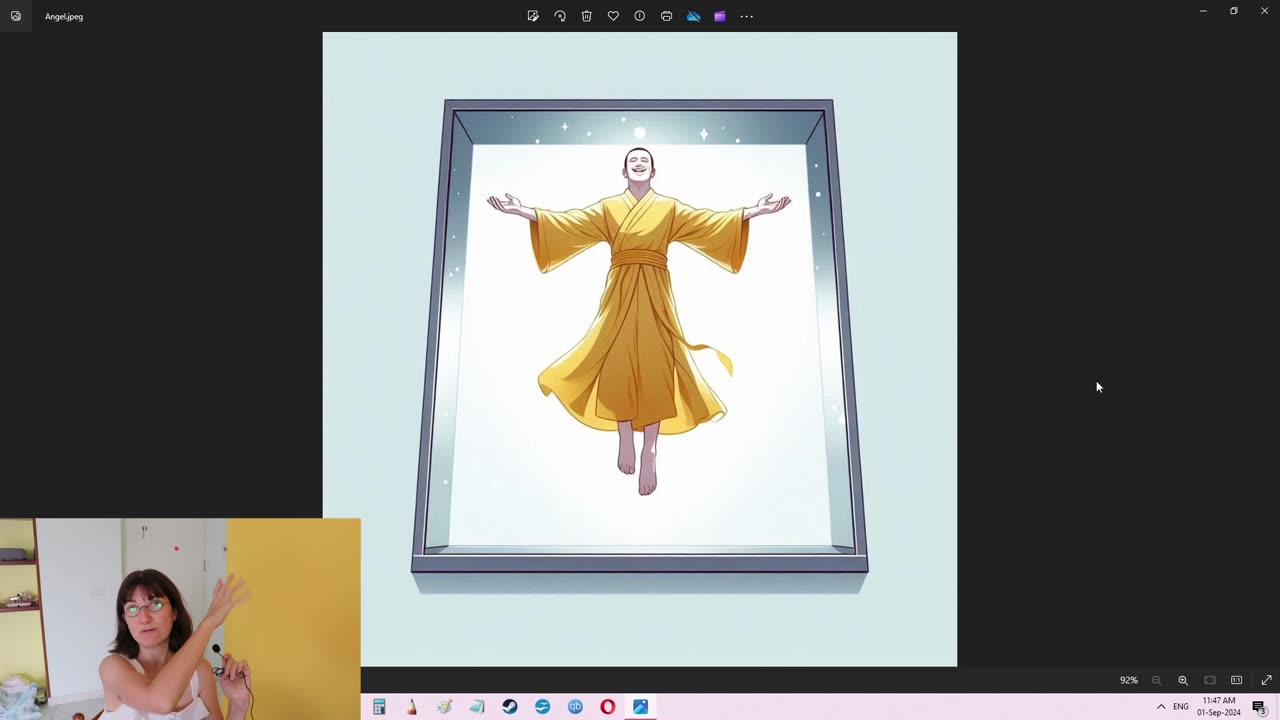Open the Opera browser icon in the taskbar
1280x720 pixels.
[607, 707]
